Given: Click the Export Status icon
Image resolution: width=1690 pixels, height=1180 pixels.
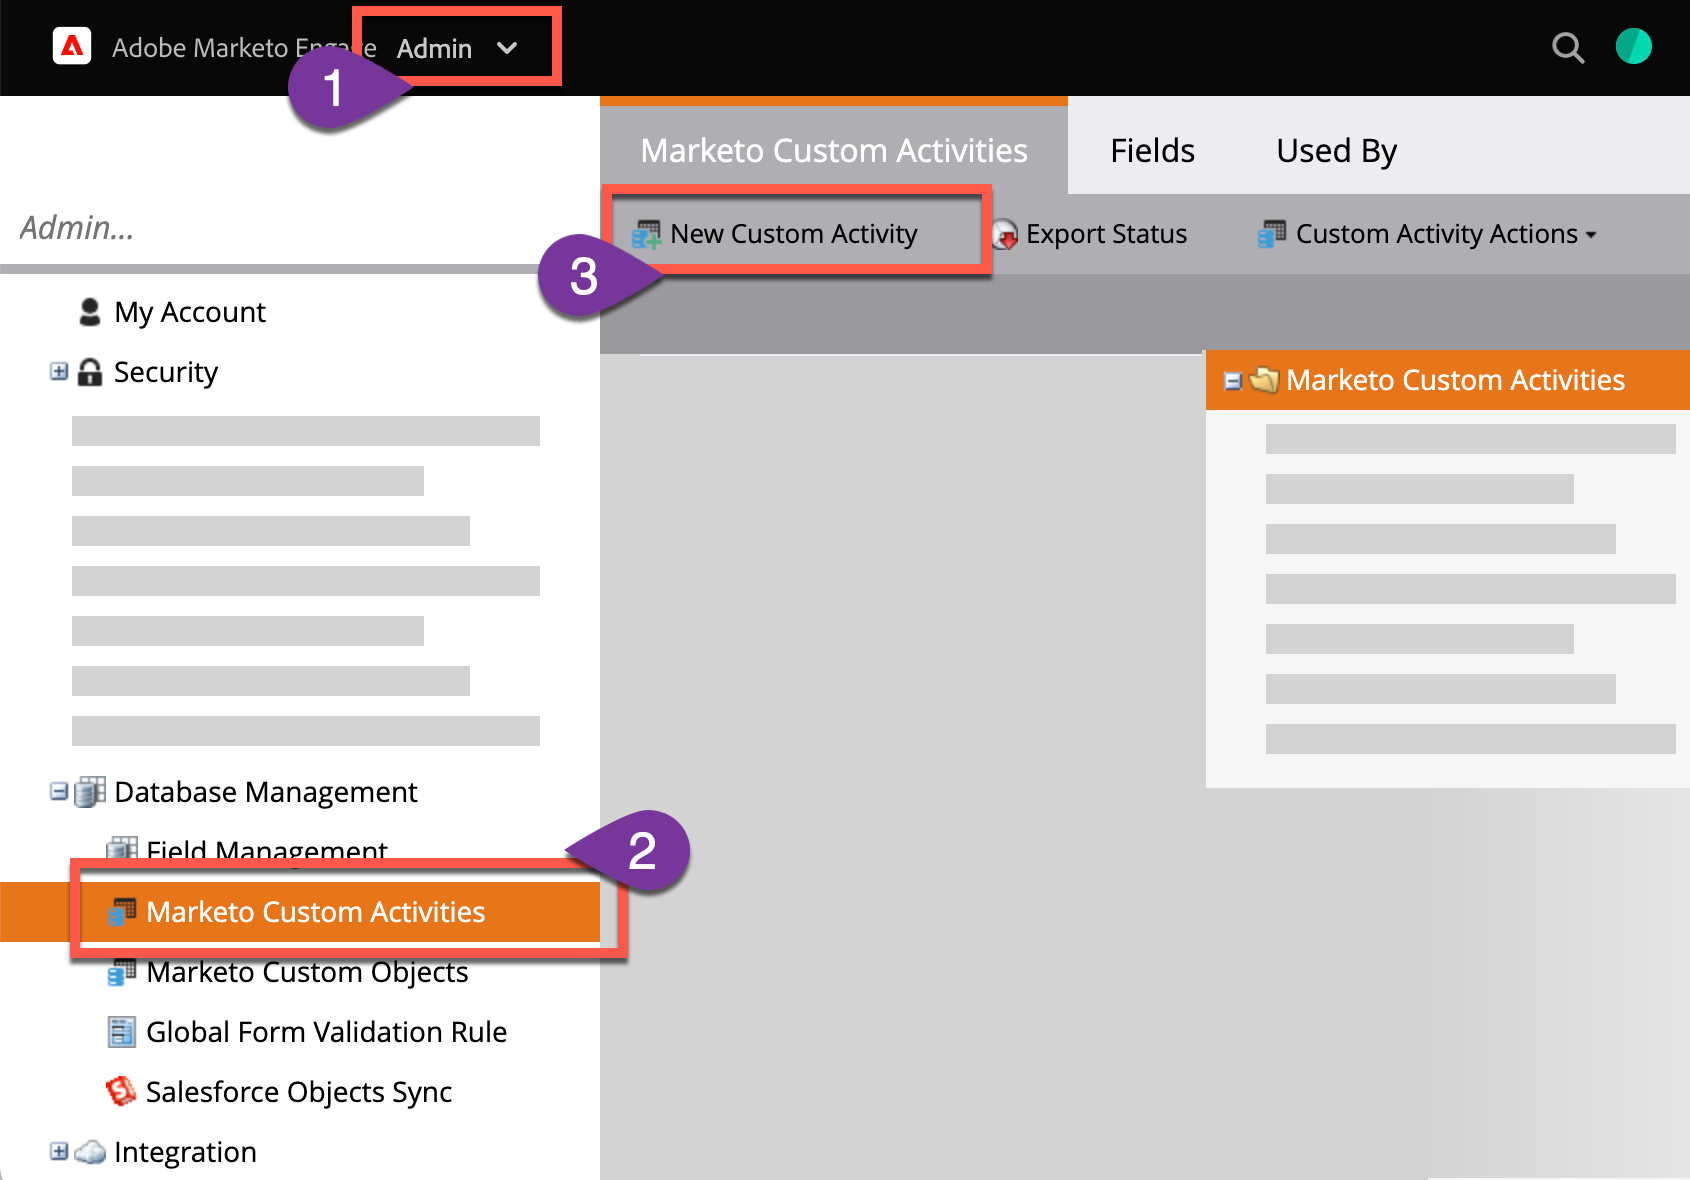Looking at the screenshot, I should click(1005, 235).
